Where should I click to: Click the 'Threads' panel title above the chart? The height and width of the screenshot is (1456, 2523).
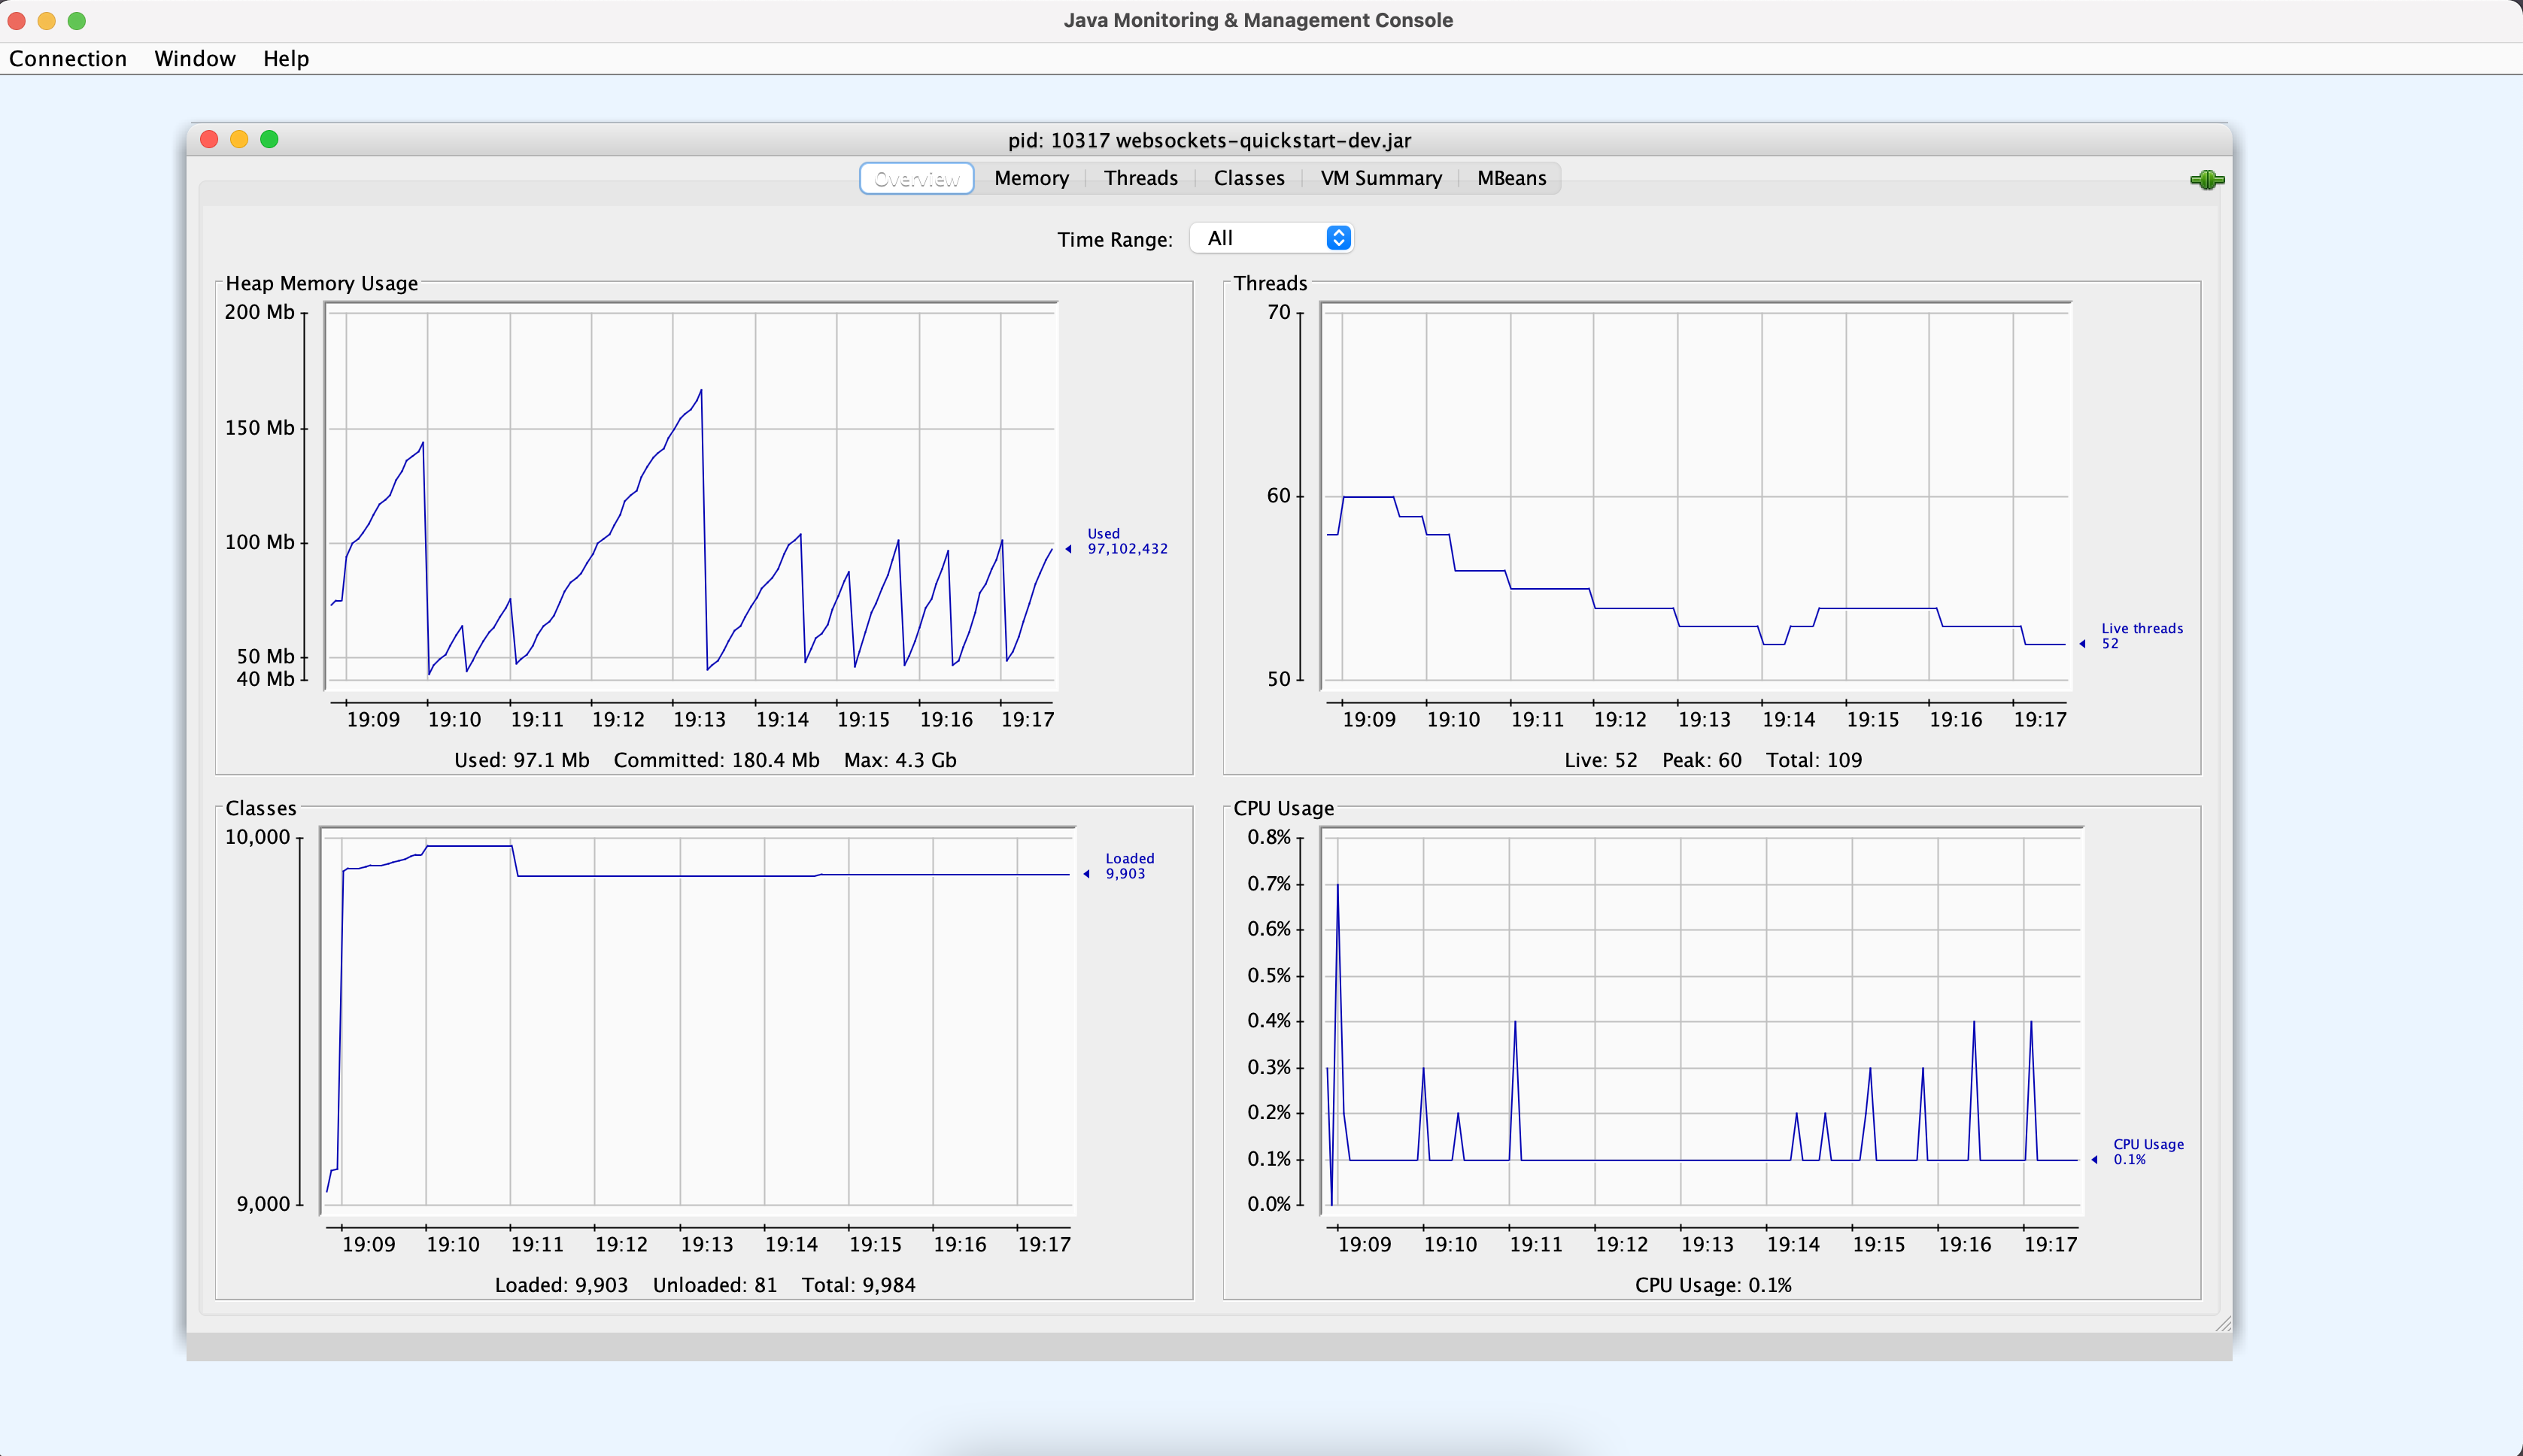1270,284
